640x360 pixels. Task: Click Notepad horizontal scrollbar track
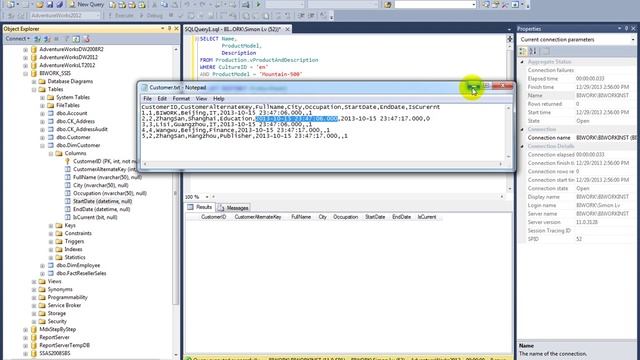[323, 164]
